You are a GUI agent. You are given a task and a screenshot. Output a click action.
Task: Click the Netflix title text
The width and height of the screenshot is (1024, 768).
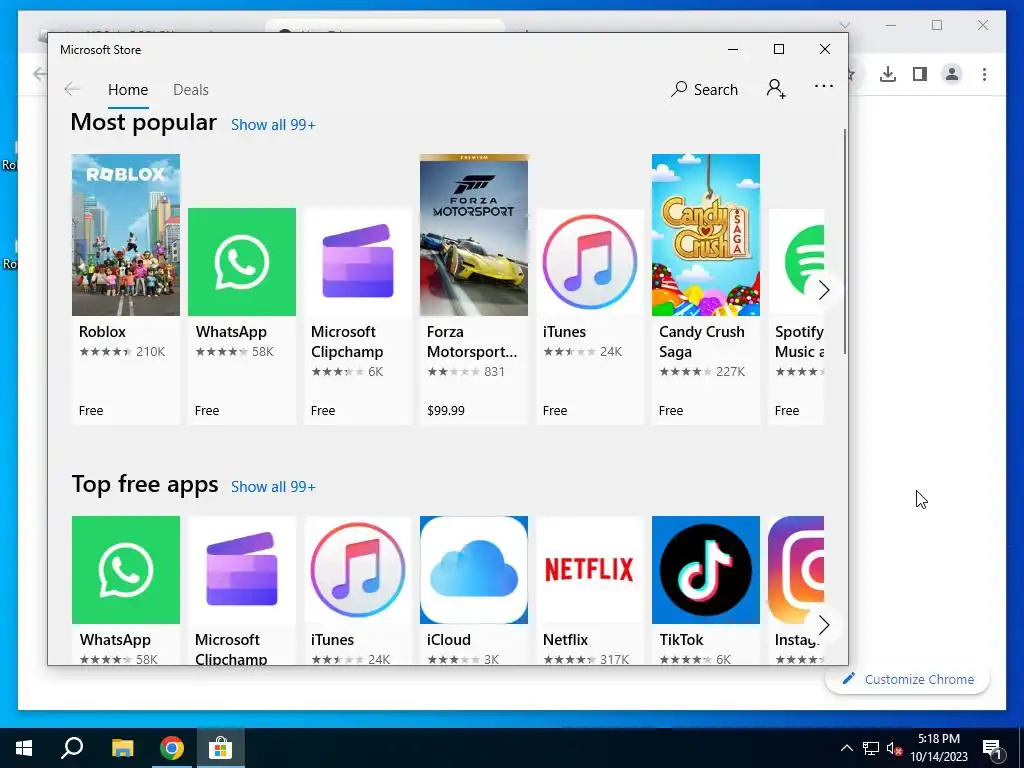[x=566, y=640]
